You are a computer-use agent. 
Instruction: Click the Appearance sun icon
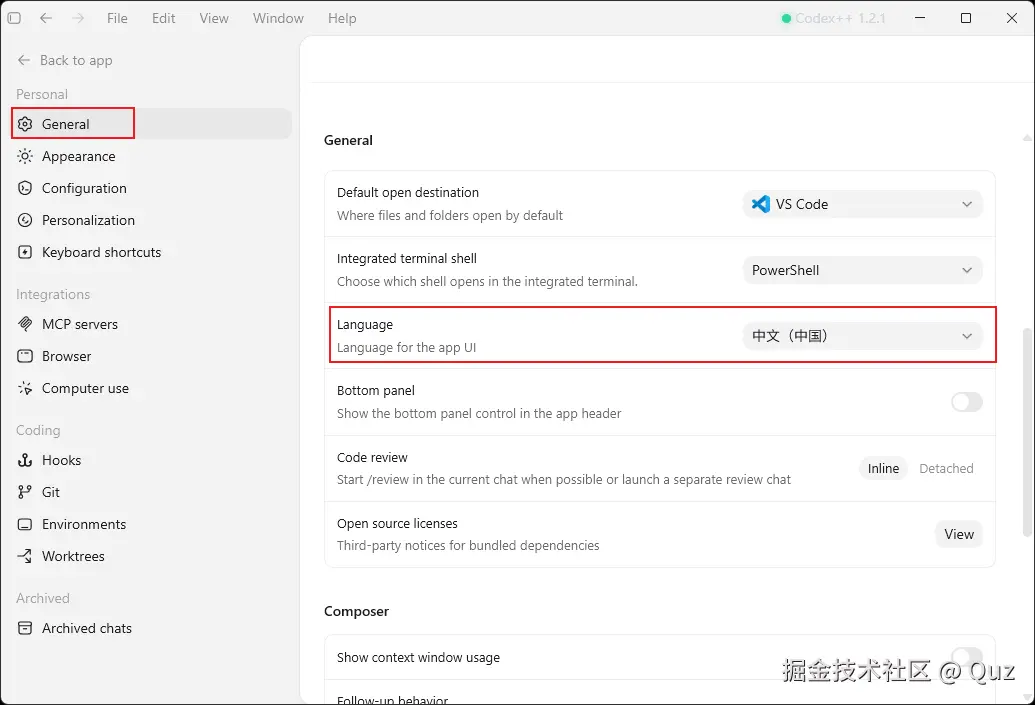point(25,156)
